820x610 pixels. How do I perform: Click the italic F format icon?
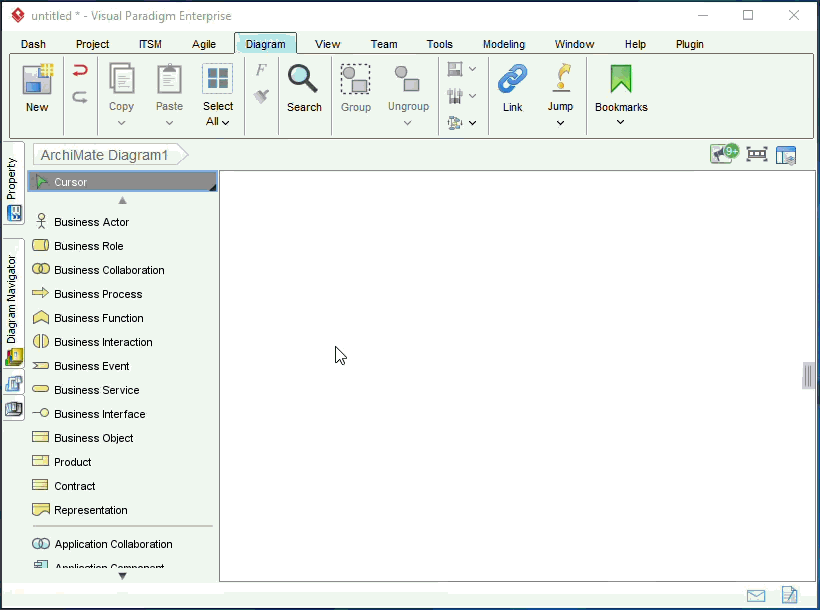[x=261, y=70]
